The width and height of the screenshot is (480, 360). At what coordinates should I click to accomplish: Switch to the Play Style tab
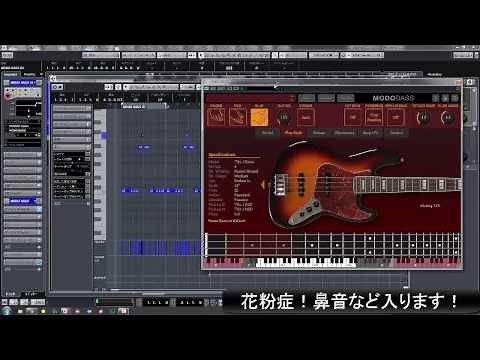click(x=293, y=133)
